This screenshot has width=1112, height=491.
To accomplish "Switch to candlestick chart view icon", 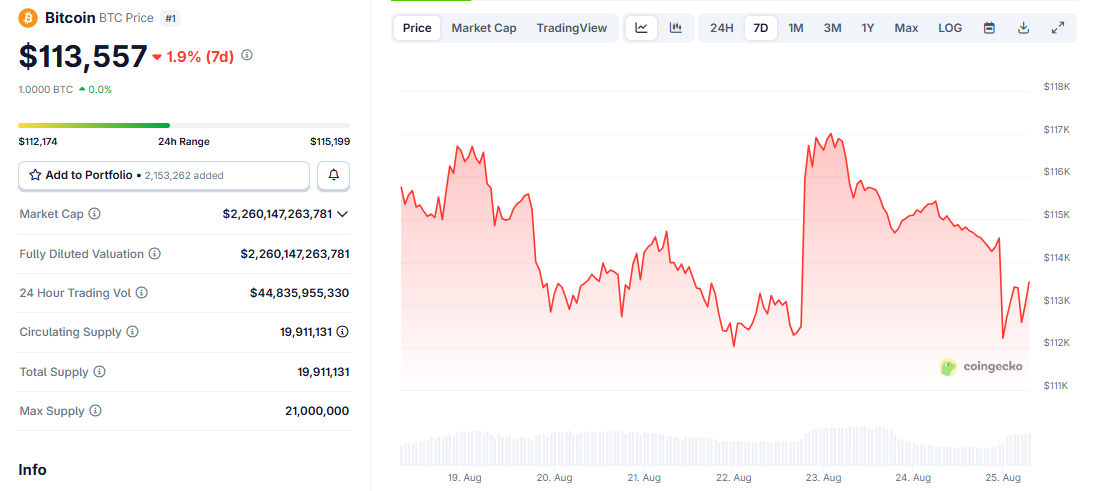I will [676, 28].
